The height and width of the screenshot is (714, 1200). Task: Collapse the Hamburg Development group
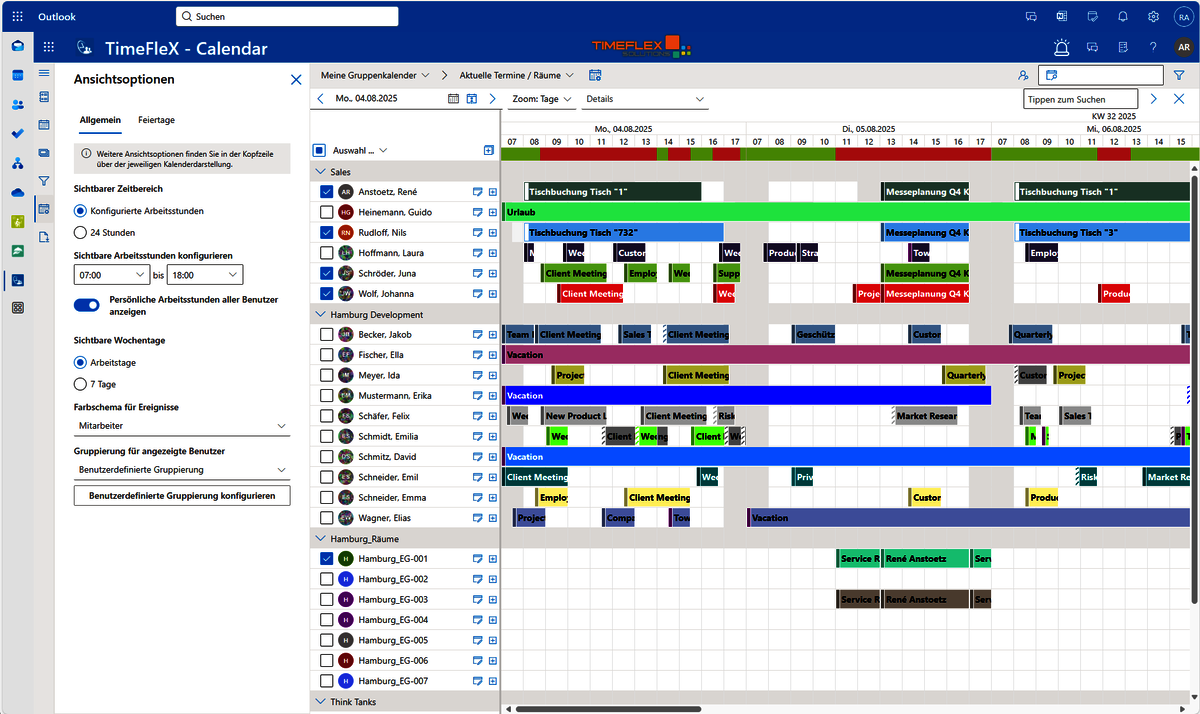point(320,314)
